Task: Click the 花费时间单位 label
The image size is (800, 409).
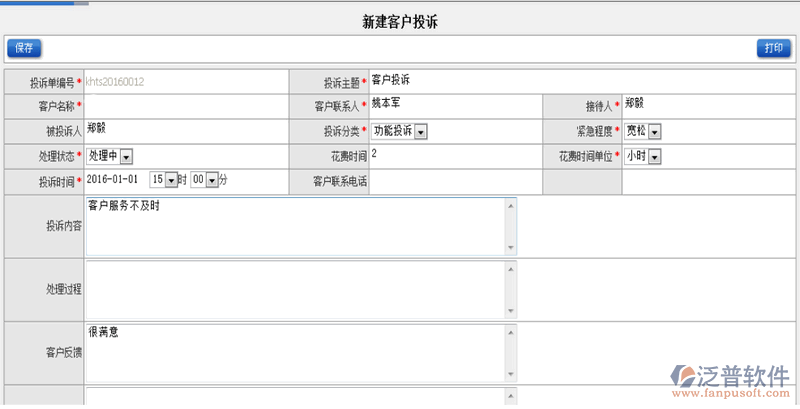Action: (586, 156)
